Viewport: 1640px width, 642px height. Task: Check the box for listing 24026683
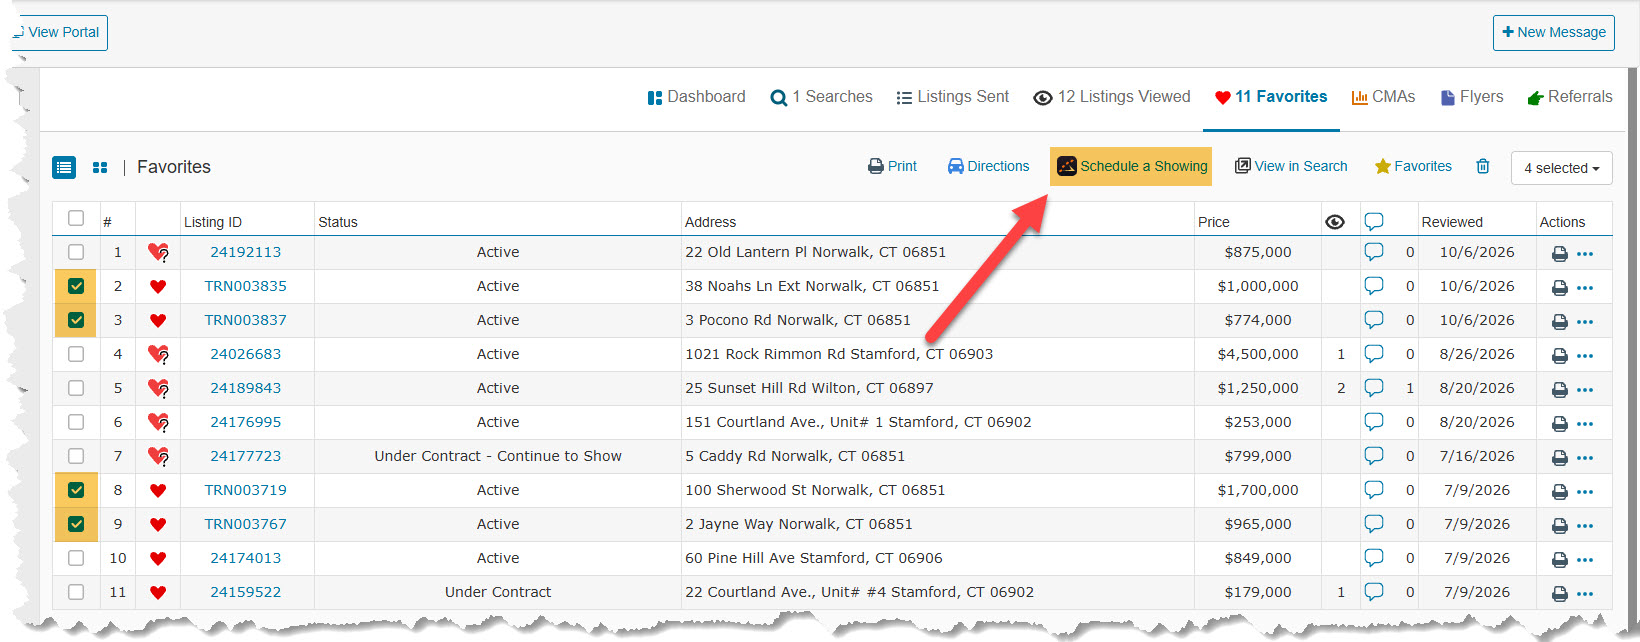[76, 354]
